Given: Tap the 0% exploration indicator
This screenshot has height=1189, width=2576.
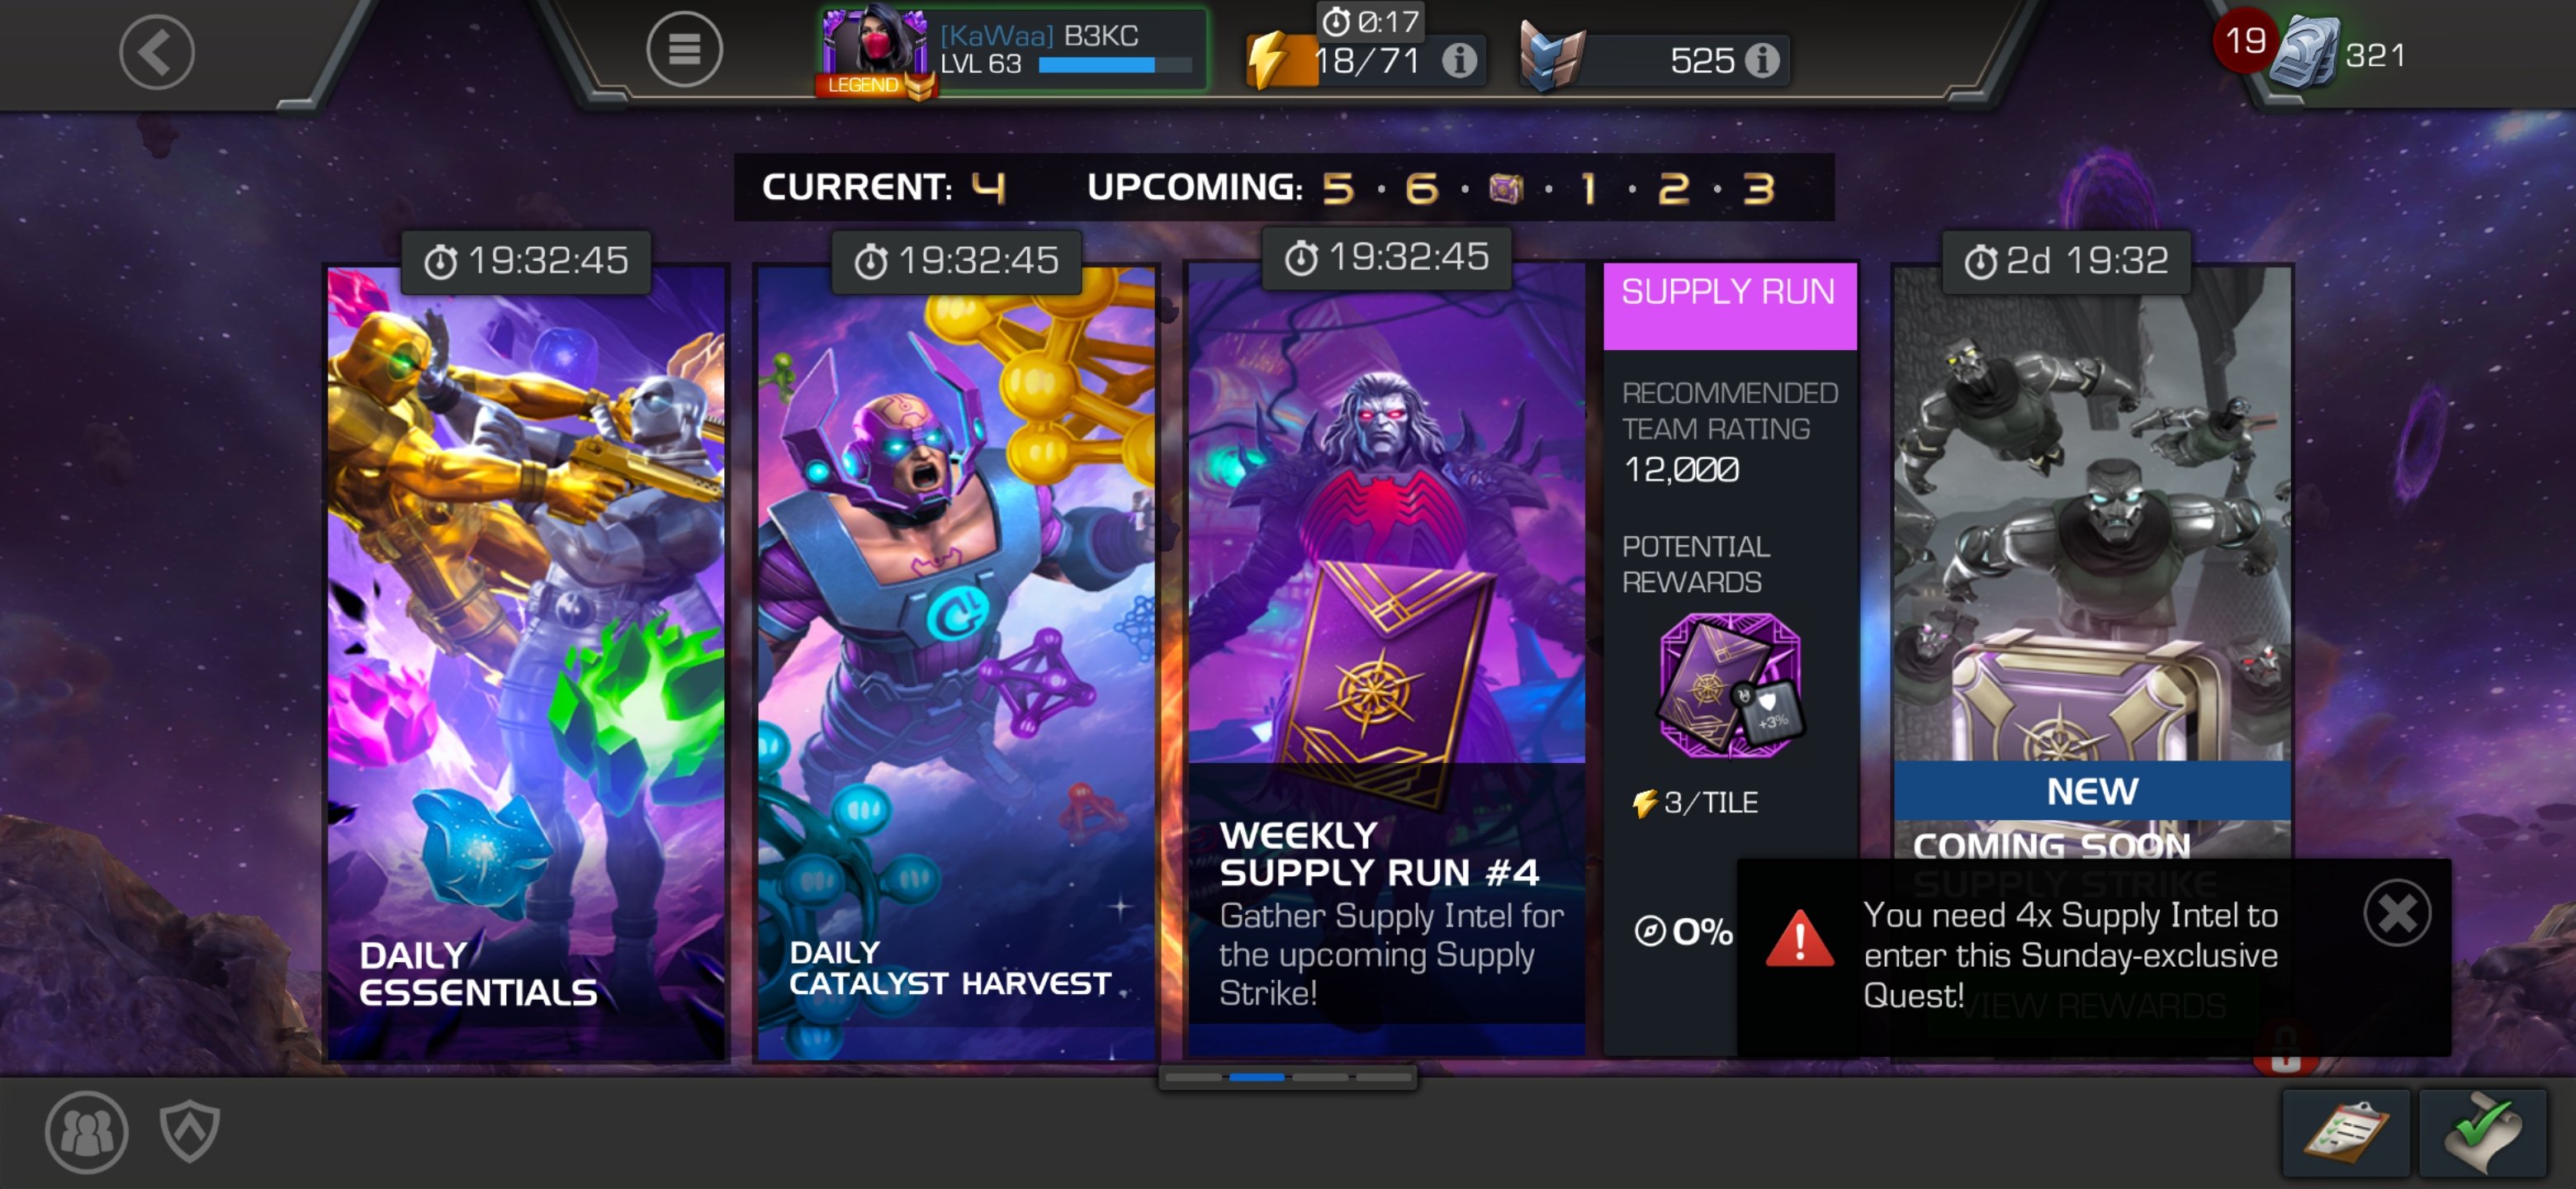Looking at the screenshot, I should coord(1683,932).
